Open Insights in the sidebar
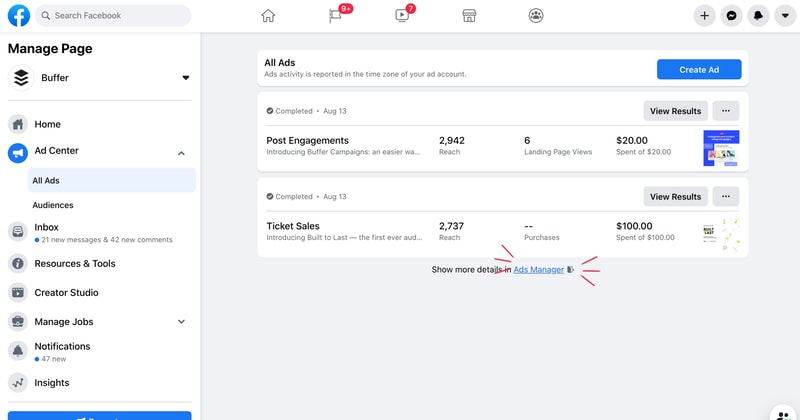800x420 pixels. click(x=52, y=382)
